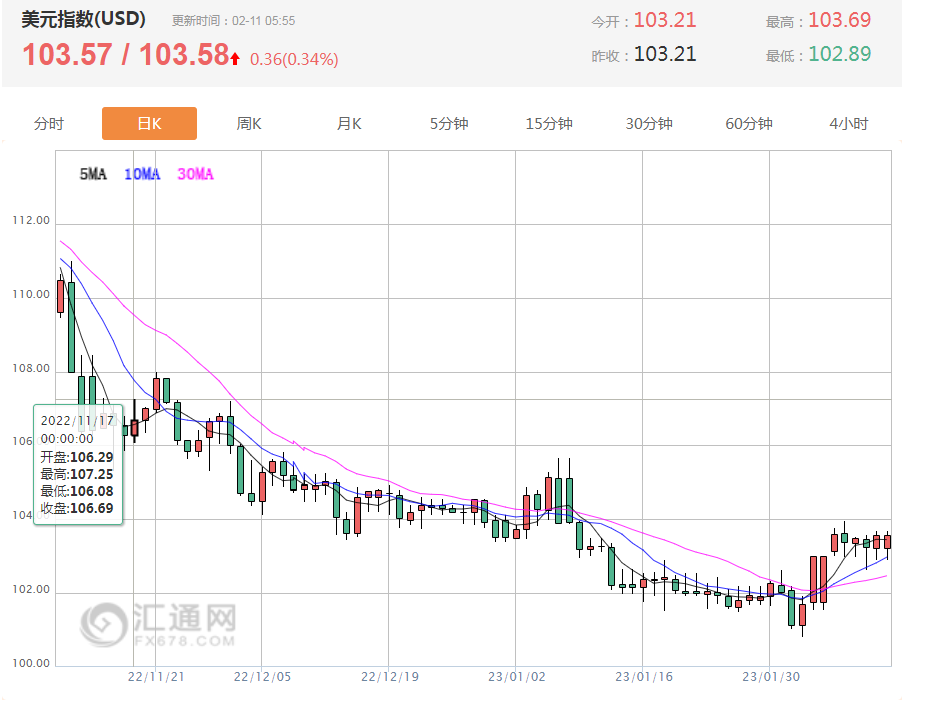This screenshot has width=942, height=702.
Task: Toggle the 30MA legend entry
Action: point(195,174)
